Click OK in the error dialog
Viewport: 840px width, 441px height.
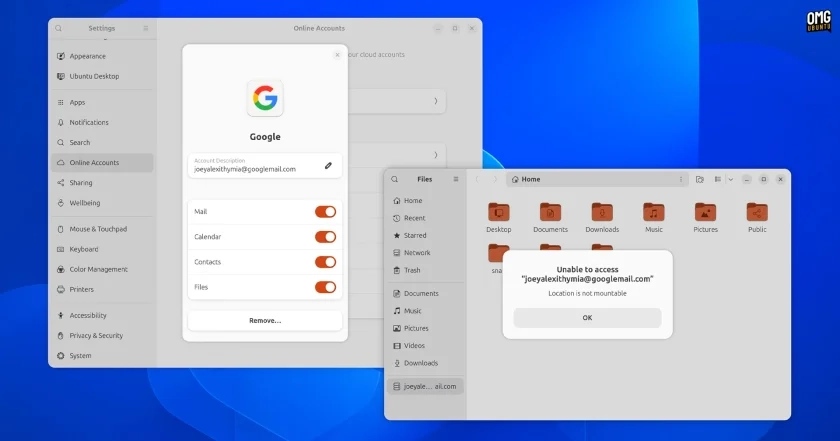click(587, 318)
